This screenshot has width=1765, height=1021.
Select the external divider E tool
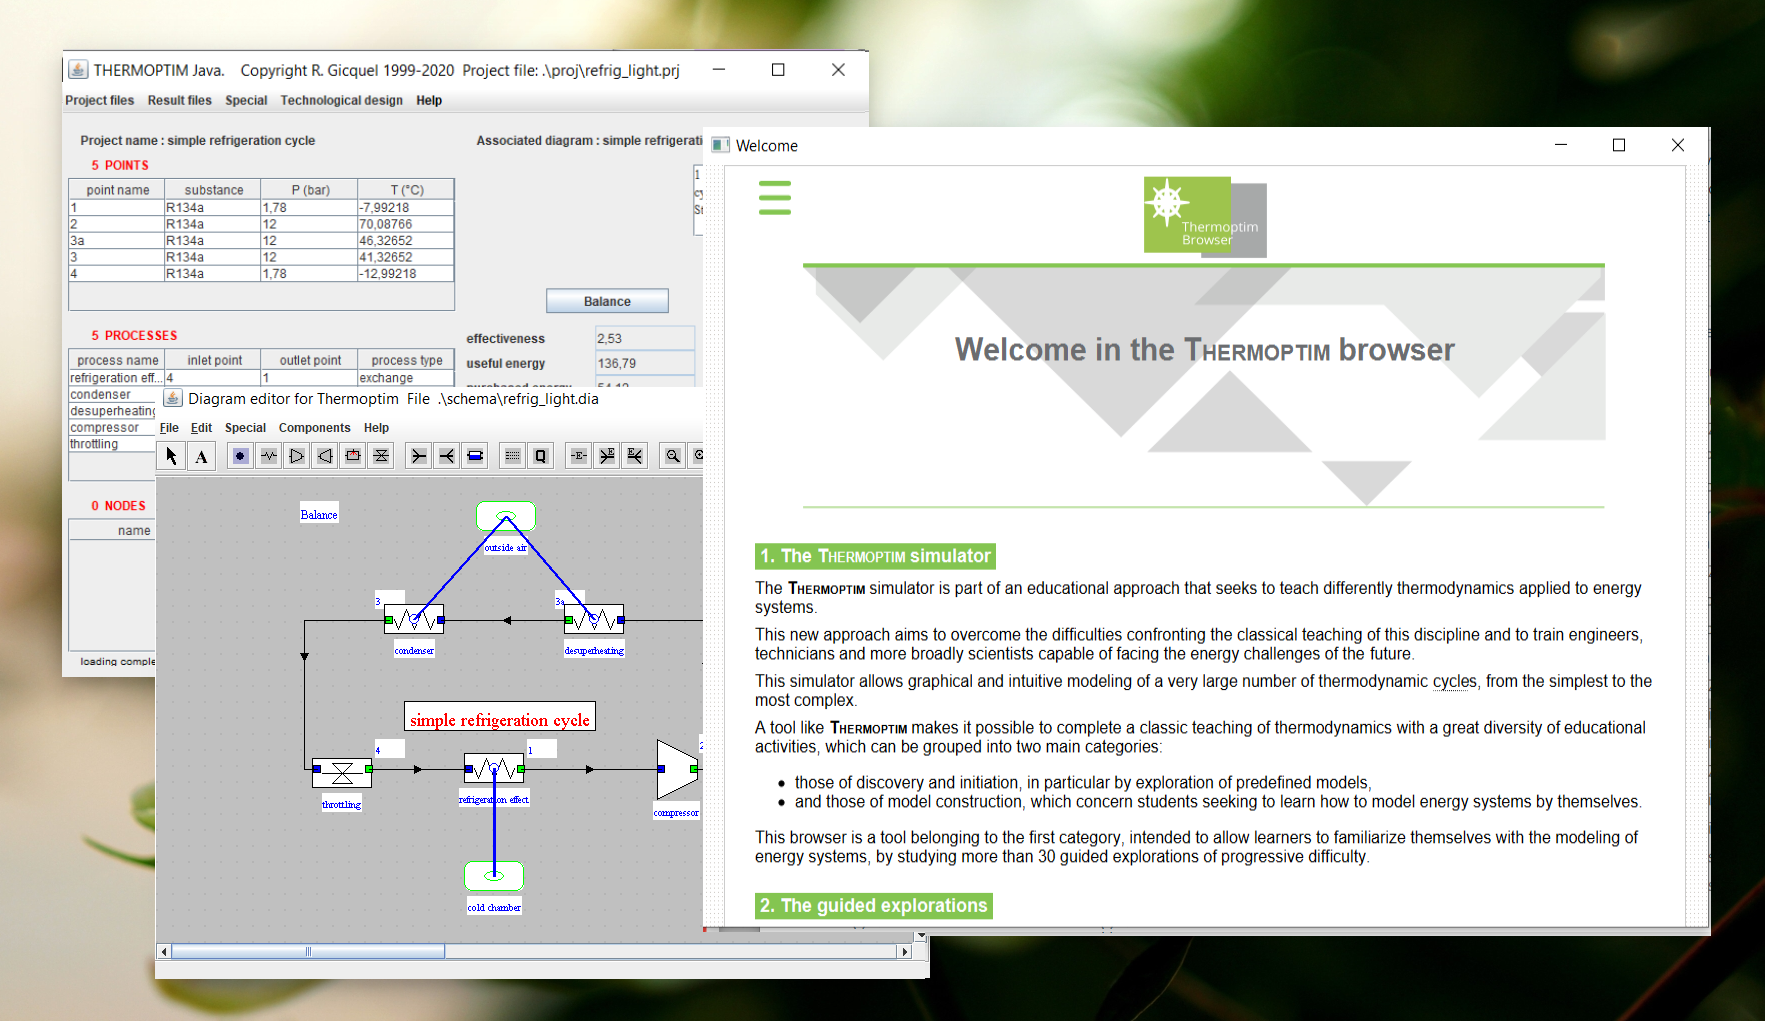(x=635, y=456)
